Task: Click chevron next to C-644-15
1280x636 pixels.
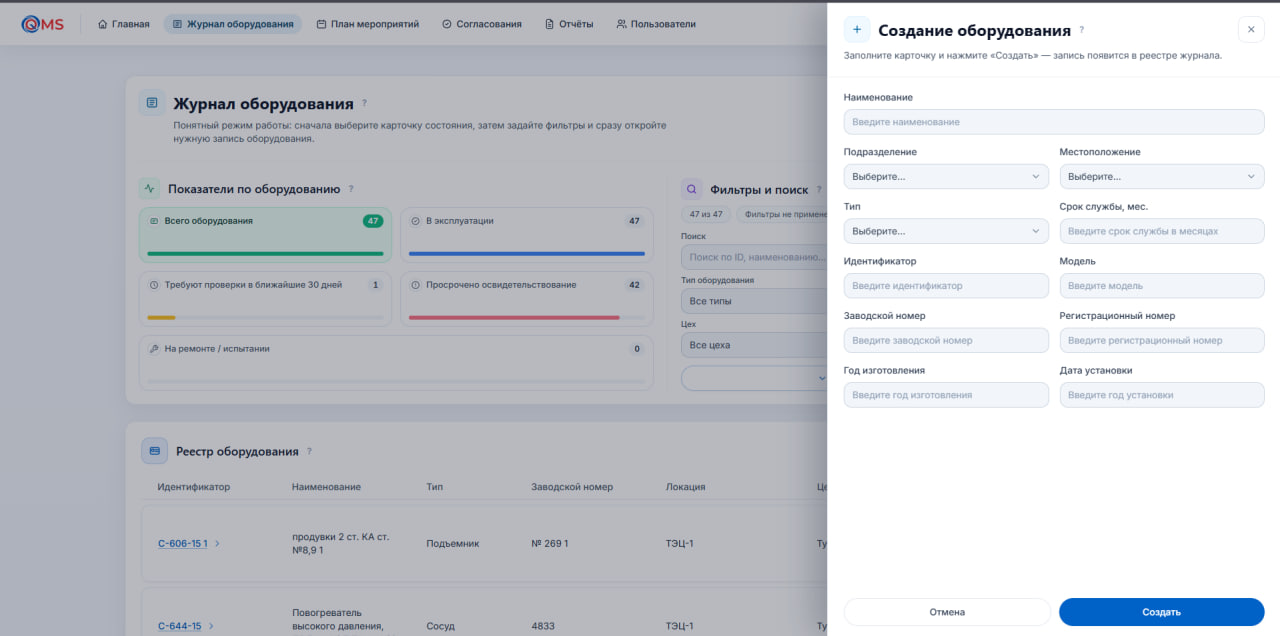Action: pos(211,627)
